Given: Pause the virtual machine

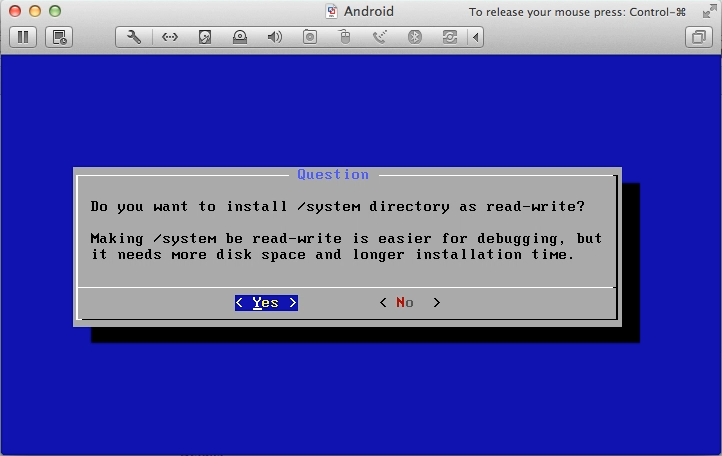Looking at the screenshot, I should point(23,37).
